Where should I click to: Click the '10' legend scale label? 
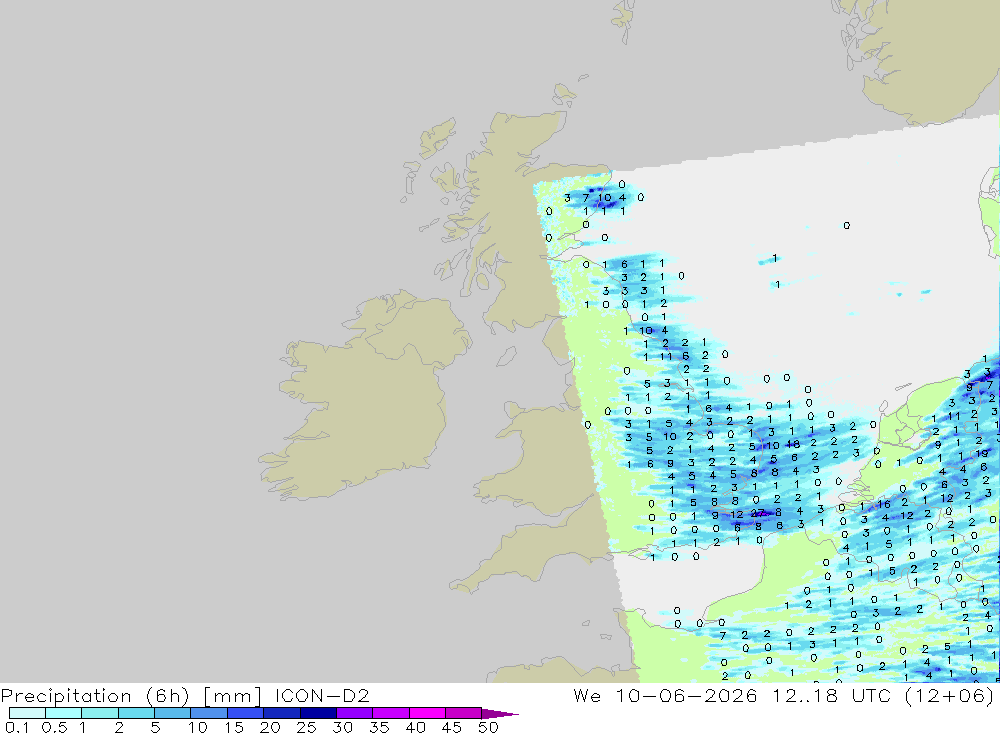click(197, 727)
